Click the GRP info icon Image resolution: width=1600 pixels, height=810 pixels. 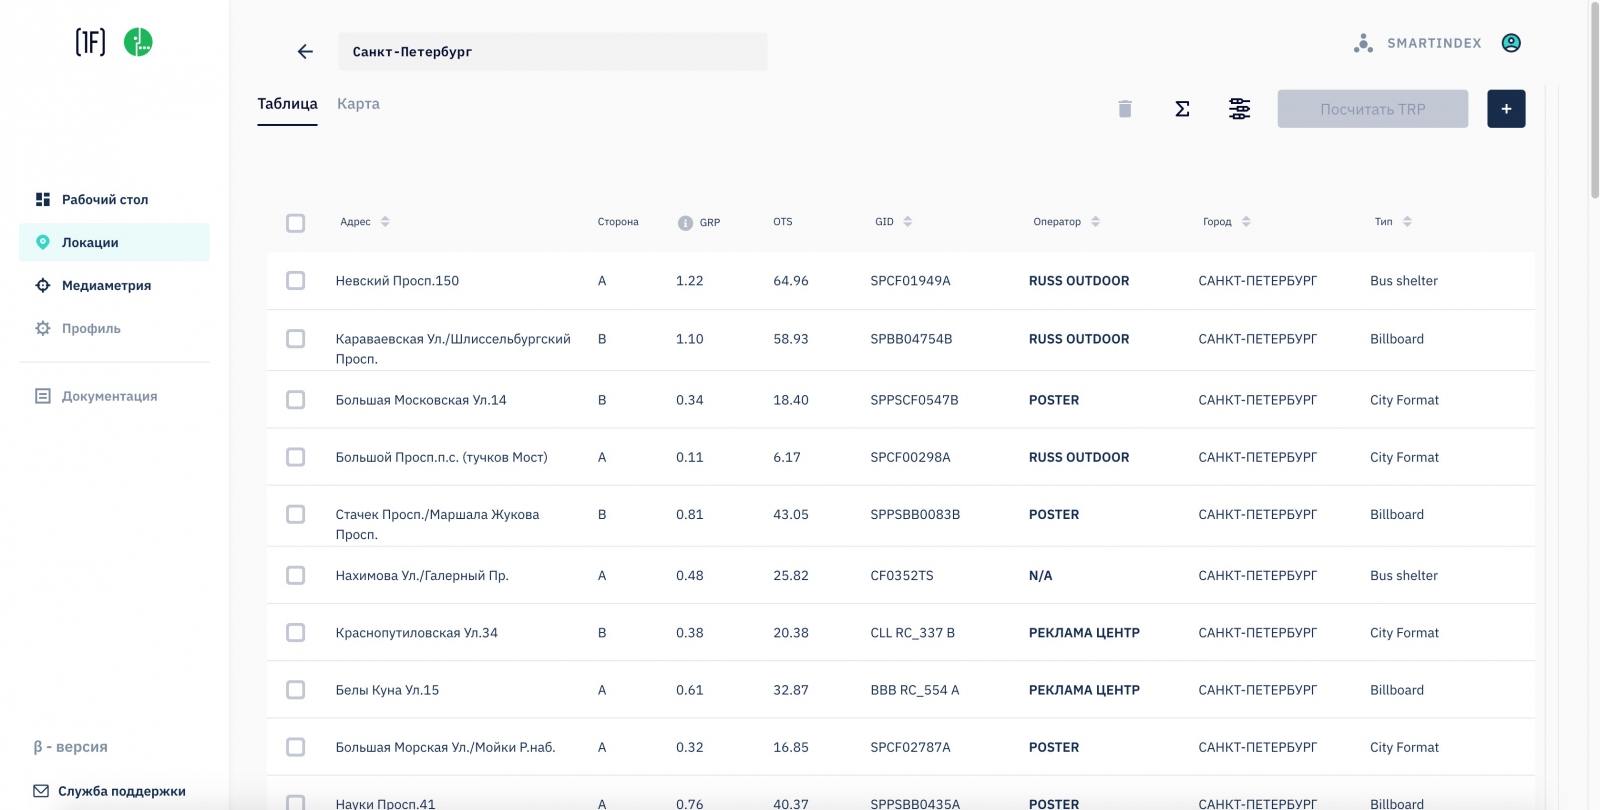pos(685,223)
